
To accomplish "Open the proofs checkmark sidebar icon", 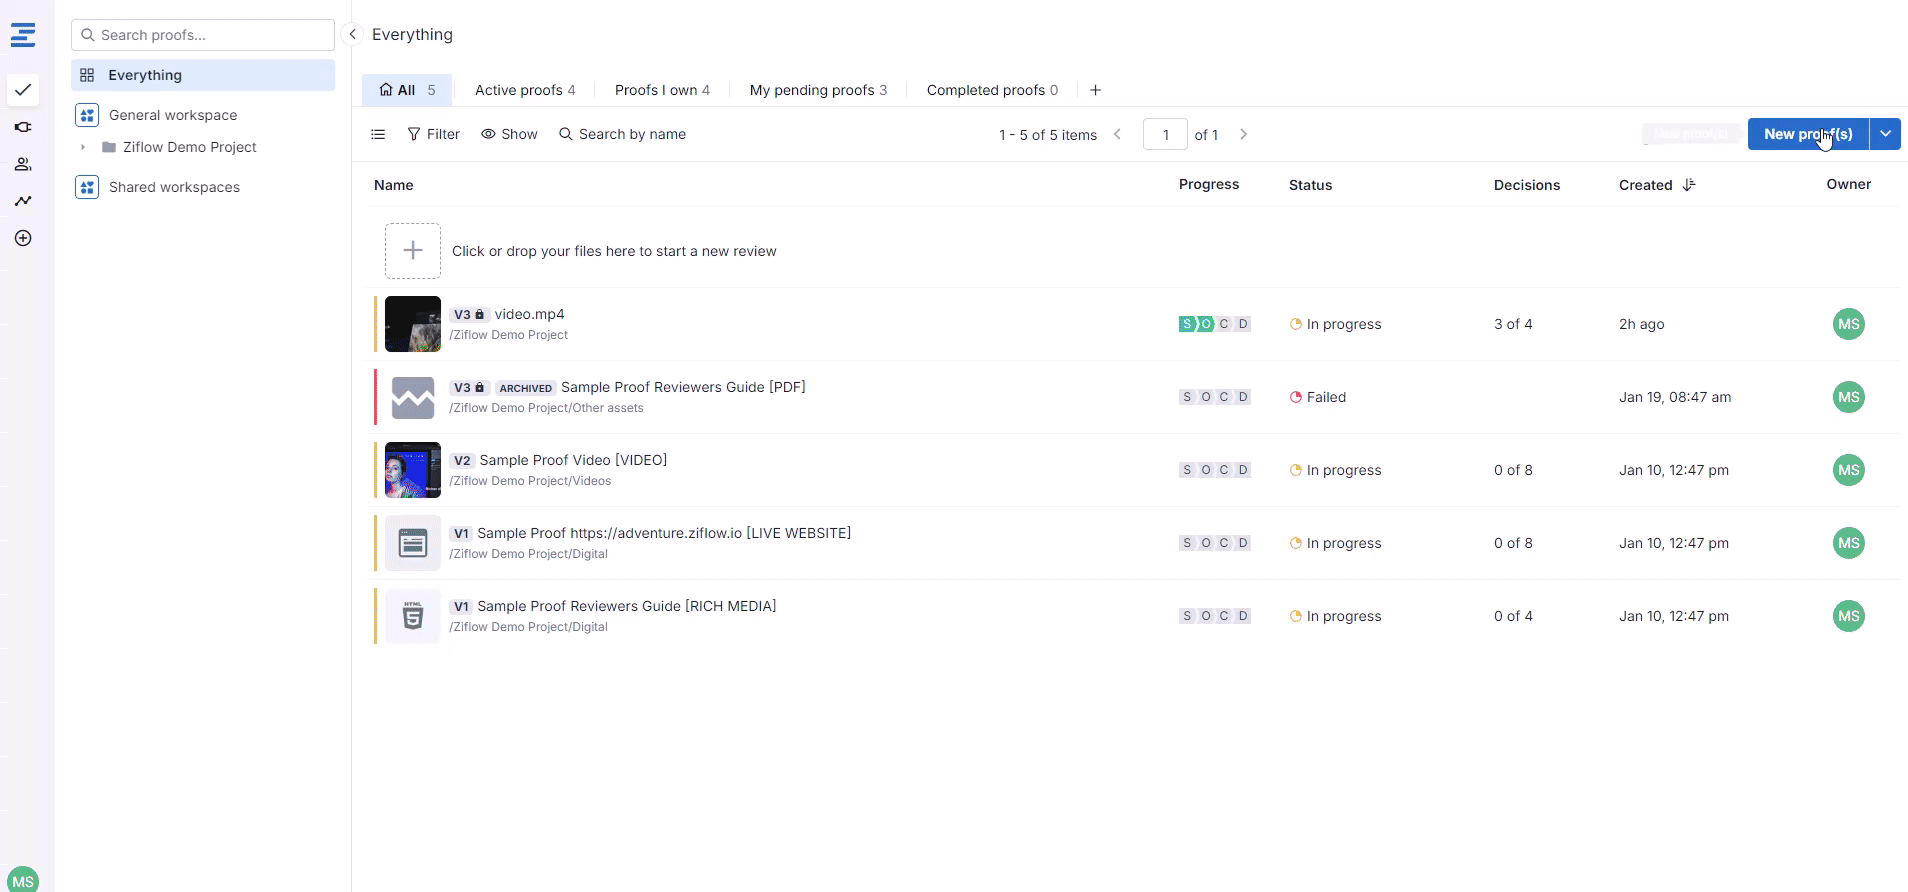I will tap(23, 90).
